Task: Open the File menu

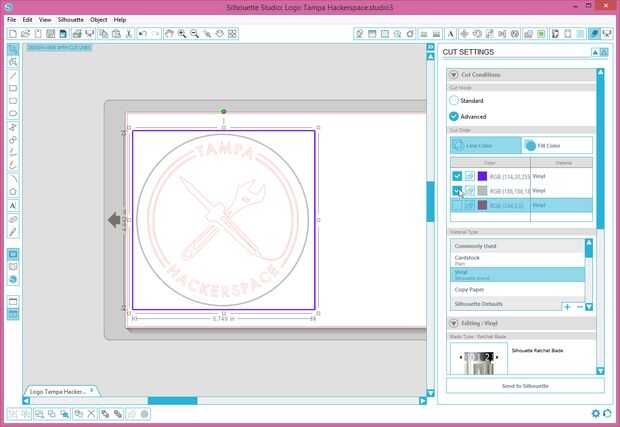Action: pos(11,19)
